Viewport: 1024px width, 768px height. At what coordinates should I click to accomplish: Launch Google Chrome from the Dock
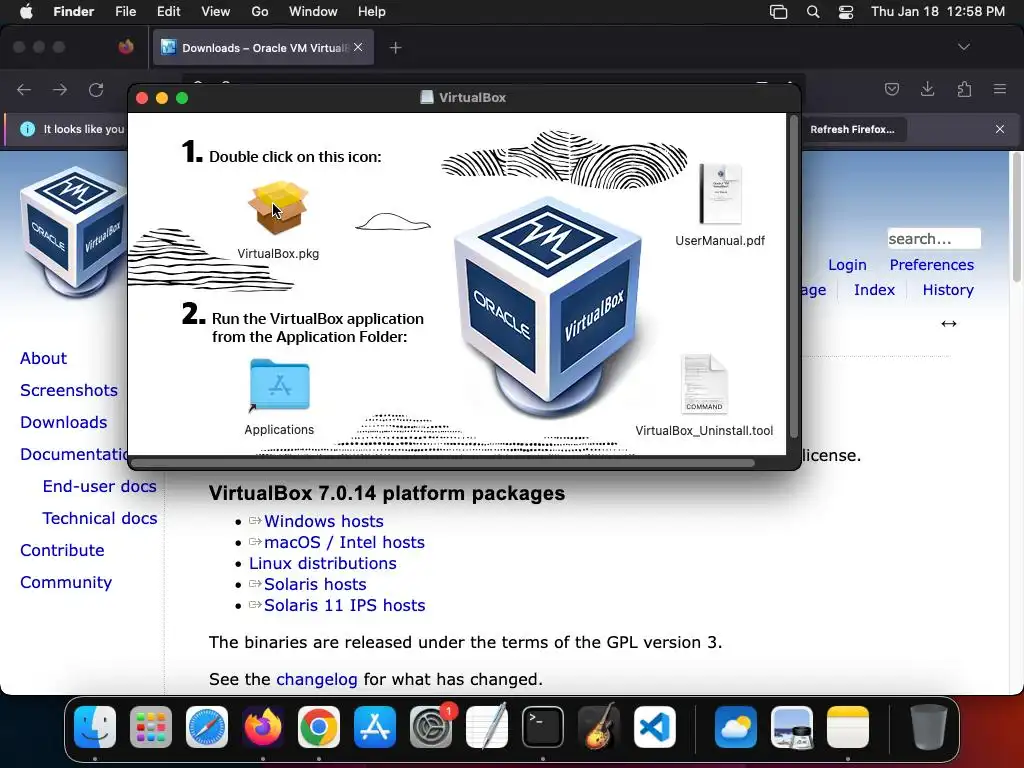click(x=319, y=727)
